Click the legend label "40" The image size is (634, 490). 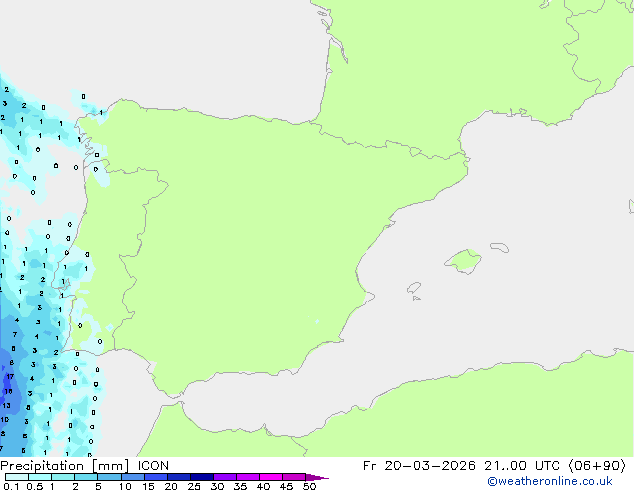[263, 486]
